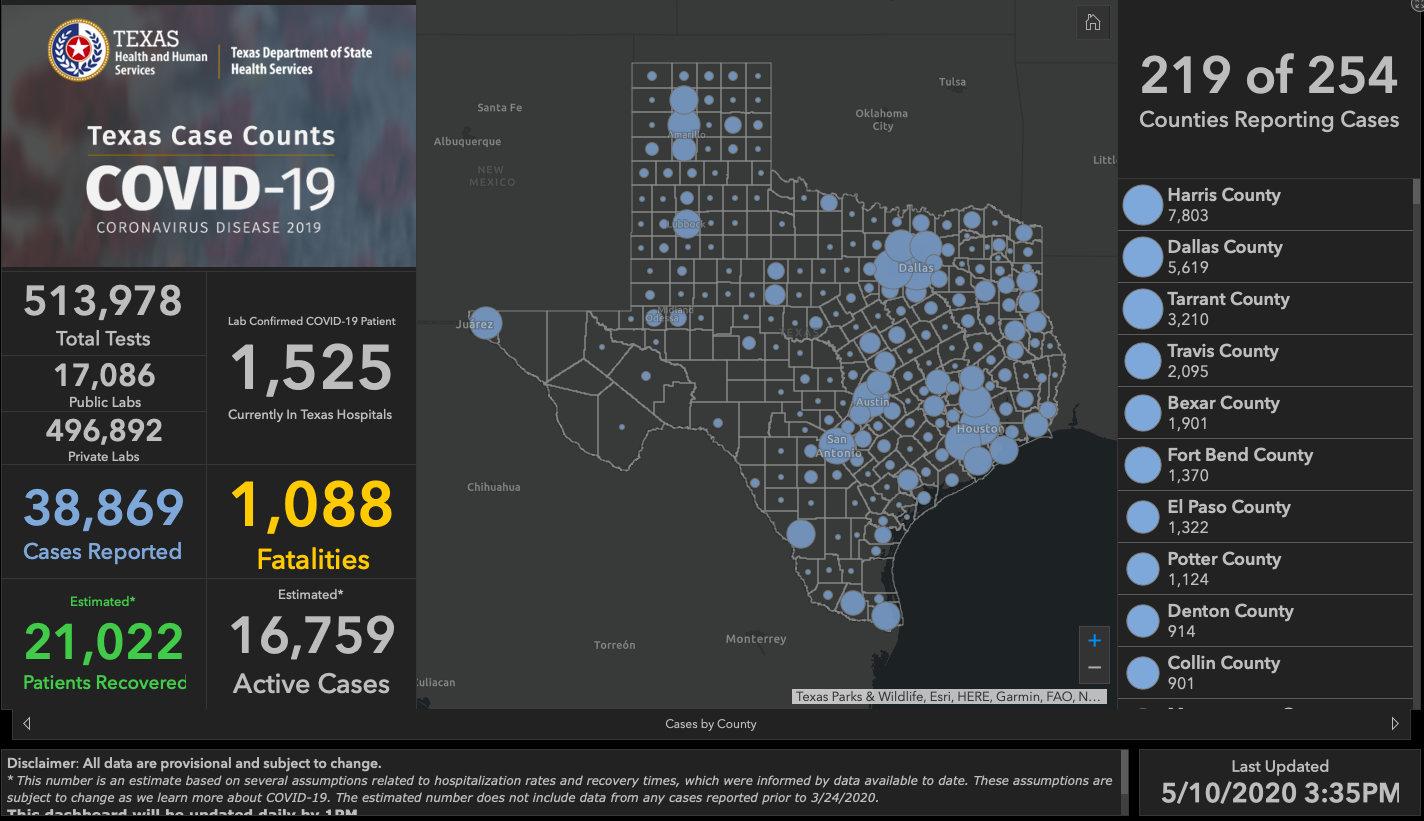
Task: Click the map attribution text
Action: tap(949, 696)
